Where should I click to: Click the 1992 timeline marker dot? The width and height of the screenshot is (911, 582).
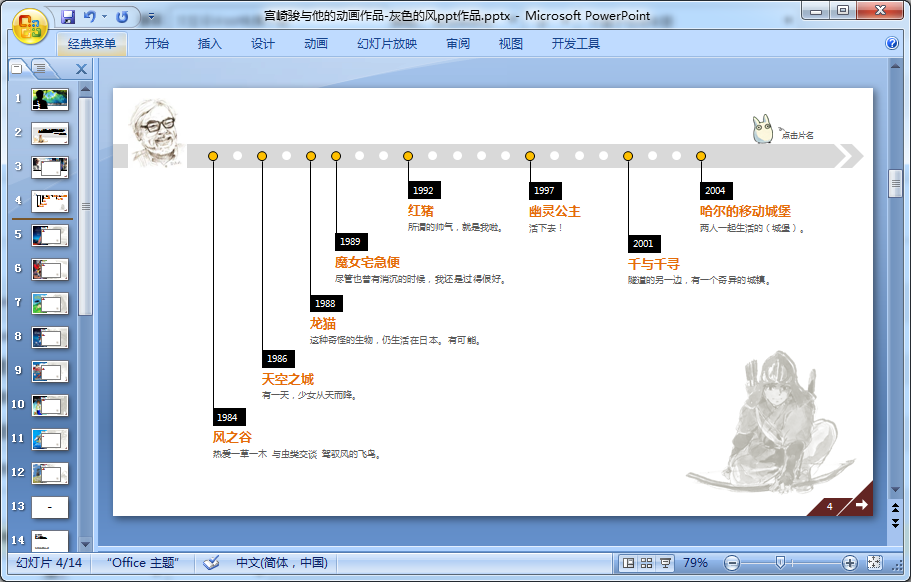pos(408,156)
